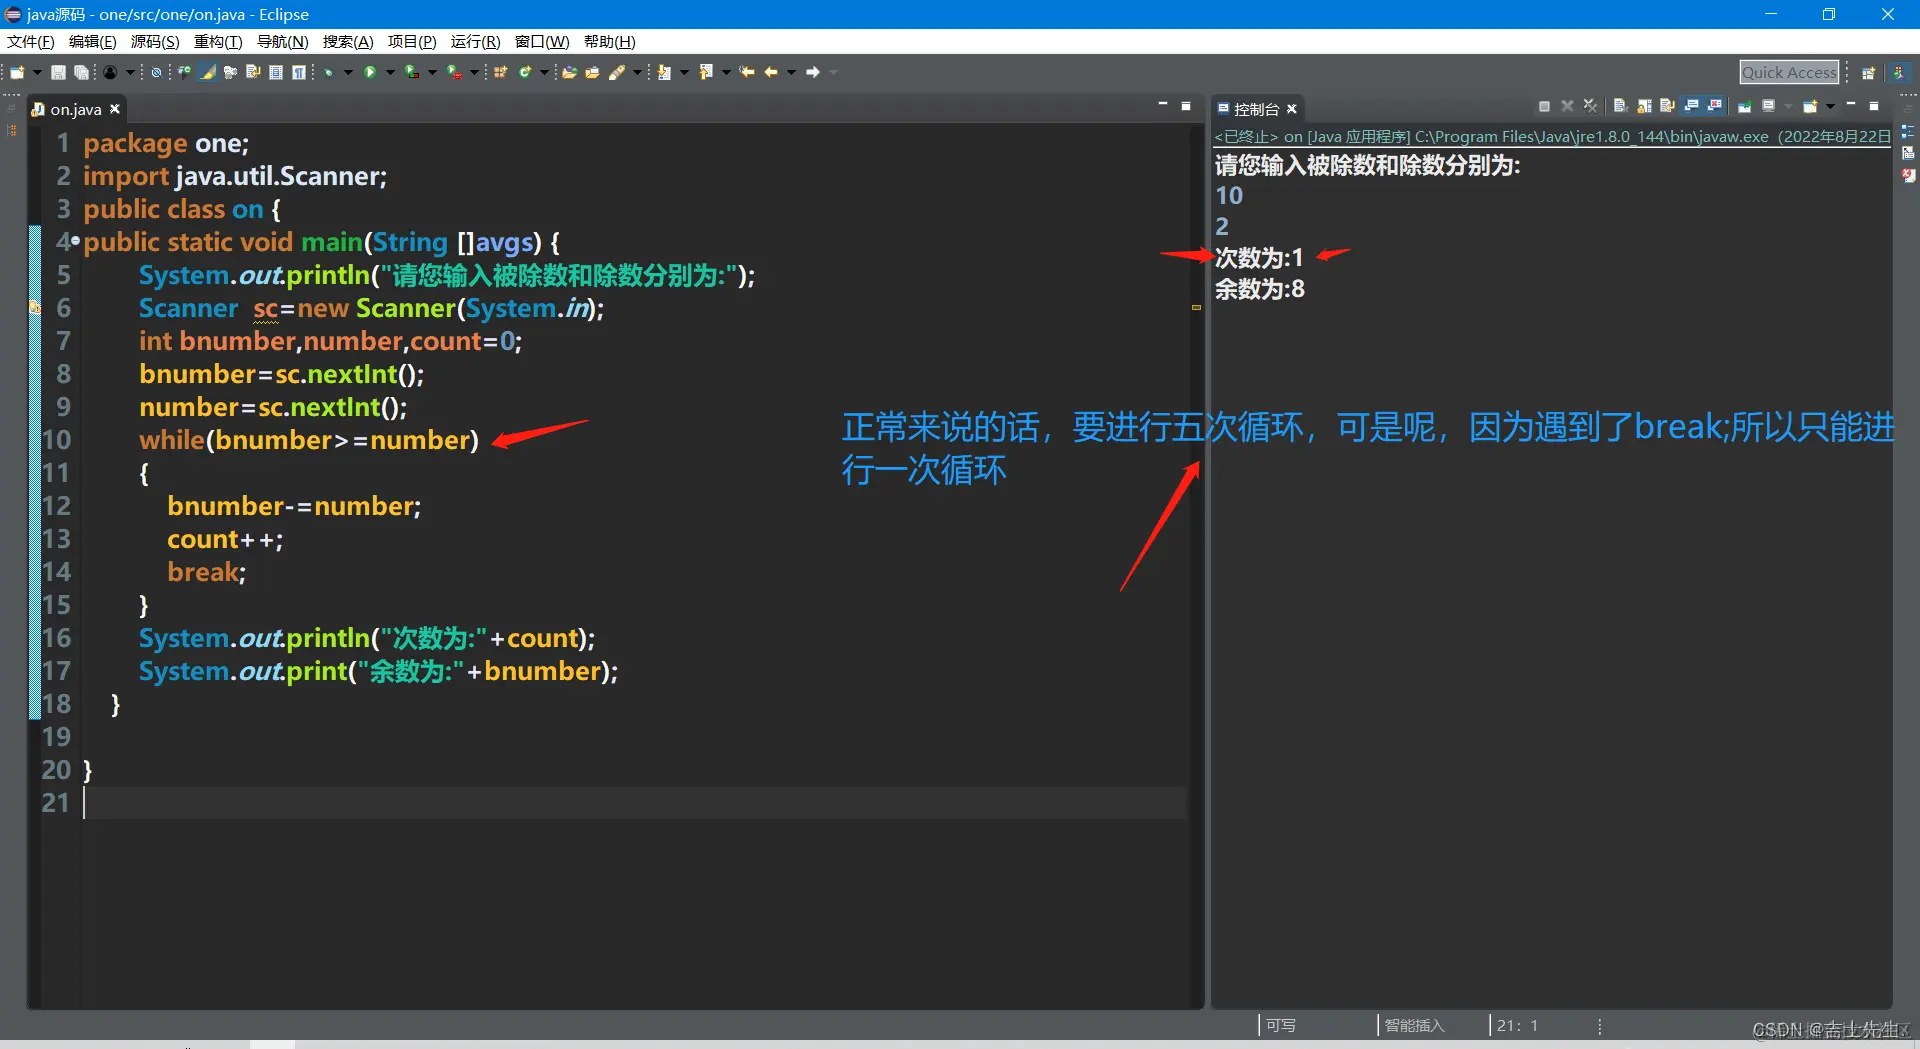This screenshot has height=1049, width=1920.
Task: Click the Open Console icon
Action: (x=1811, y=106)
